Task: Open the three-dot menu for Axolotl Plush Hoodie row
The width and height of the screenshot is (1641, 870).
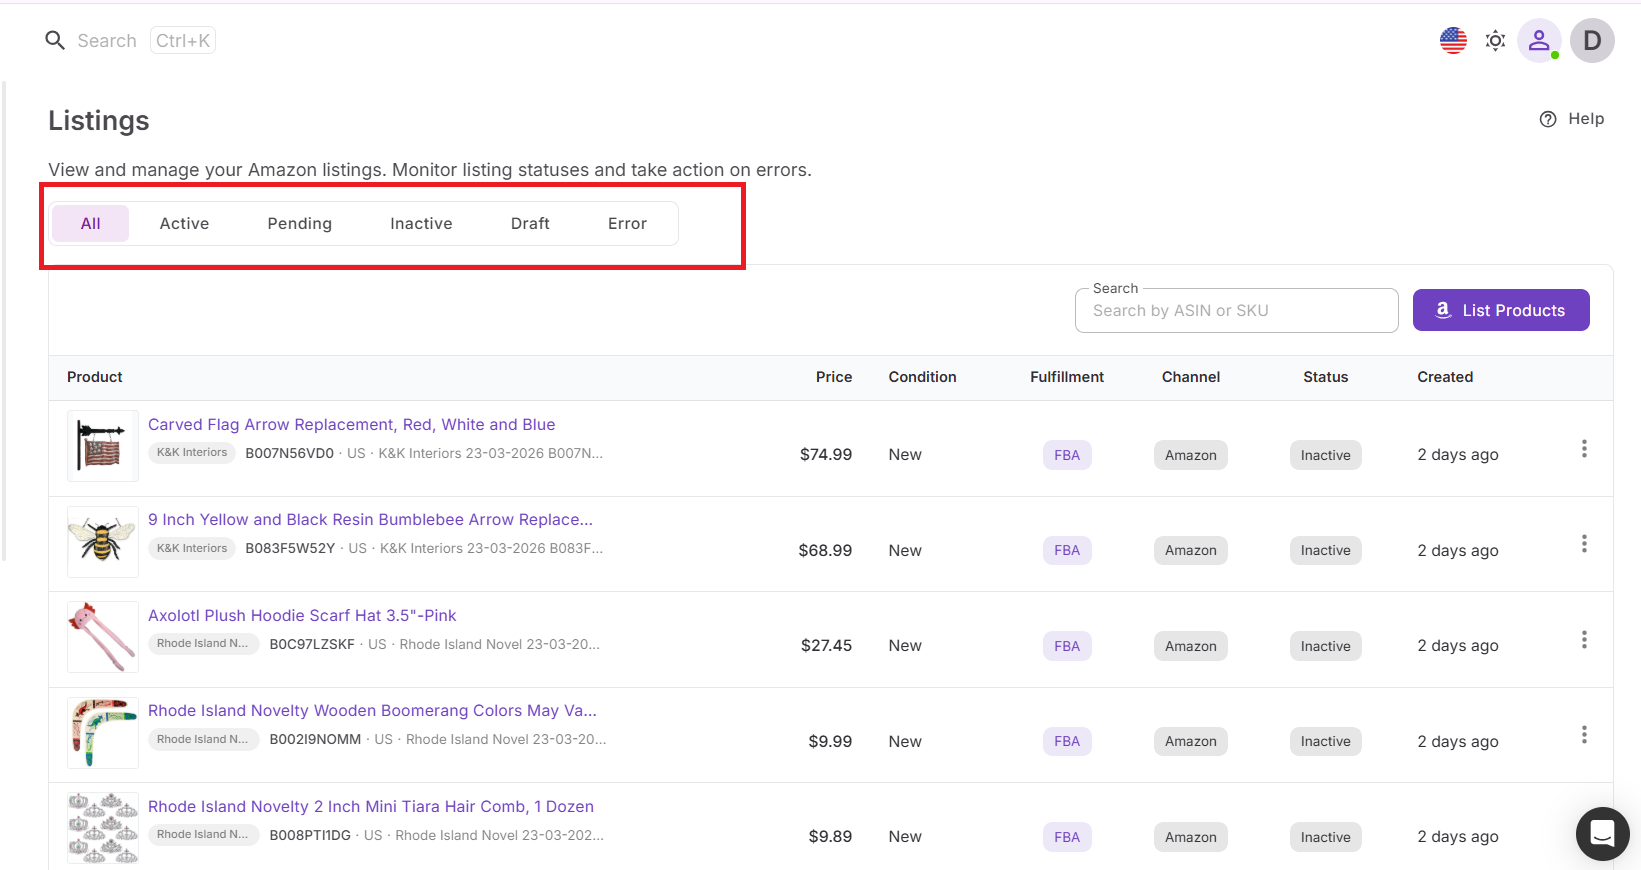Action: coord(1584,640)
